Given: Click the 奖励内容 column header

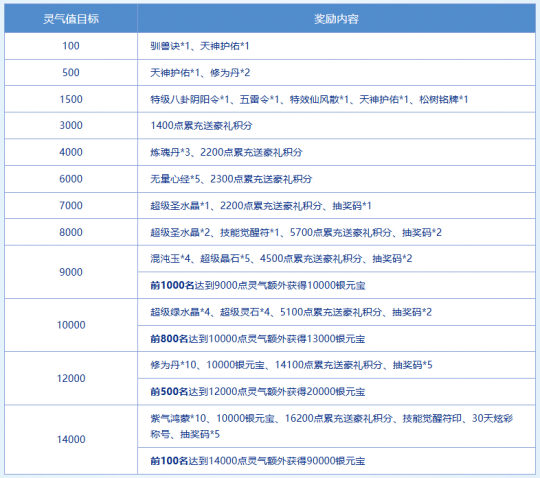Looking at the screenshot, I should coord(336,19).
